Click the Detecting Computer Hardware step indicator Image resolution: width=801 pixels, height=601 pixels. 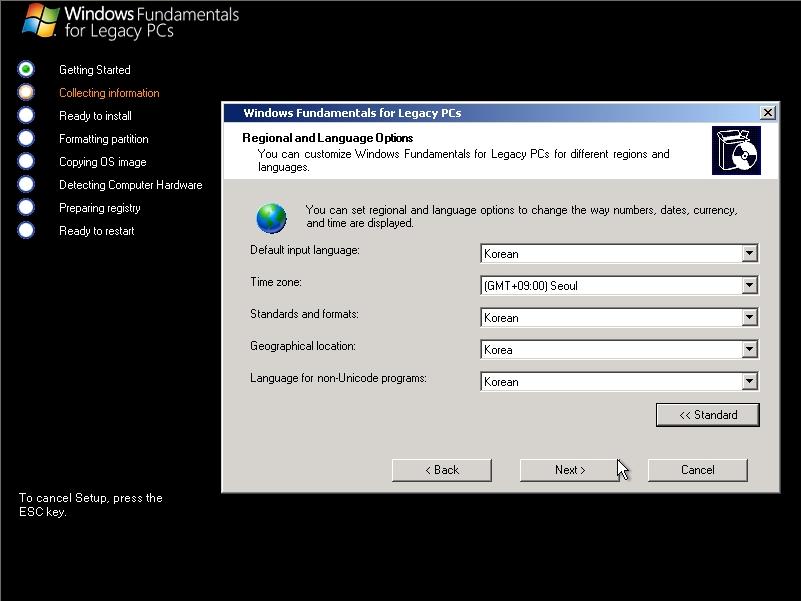point(26,184)
